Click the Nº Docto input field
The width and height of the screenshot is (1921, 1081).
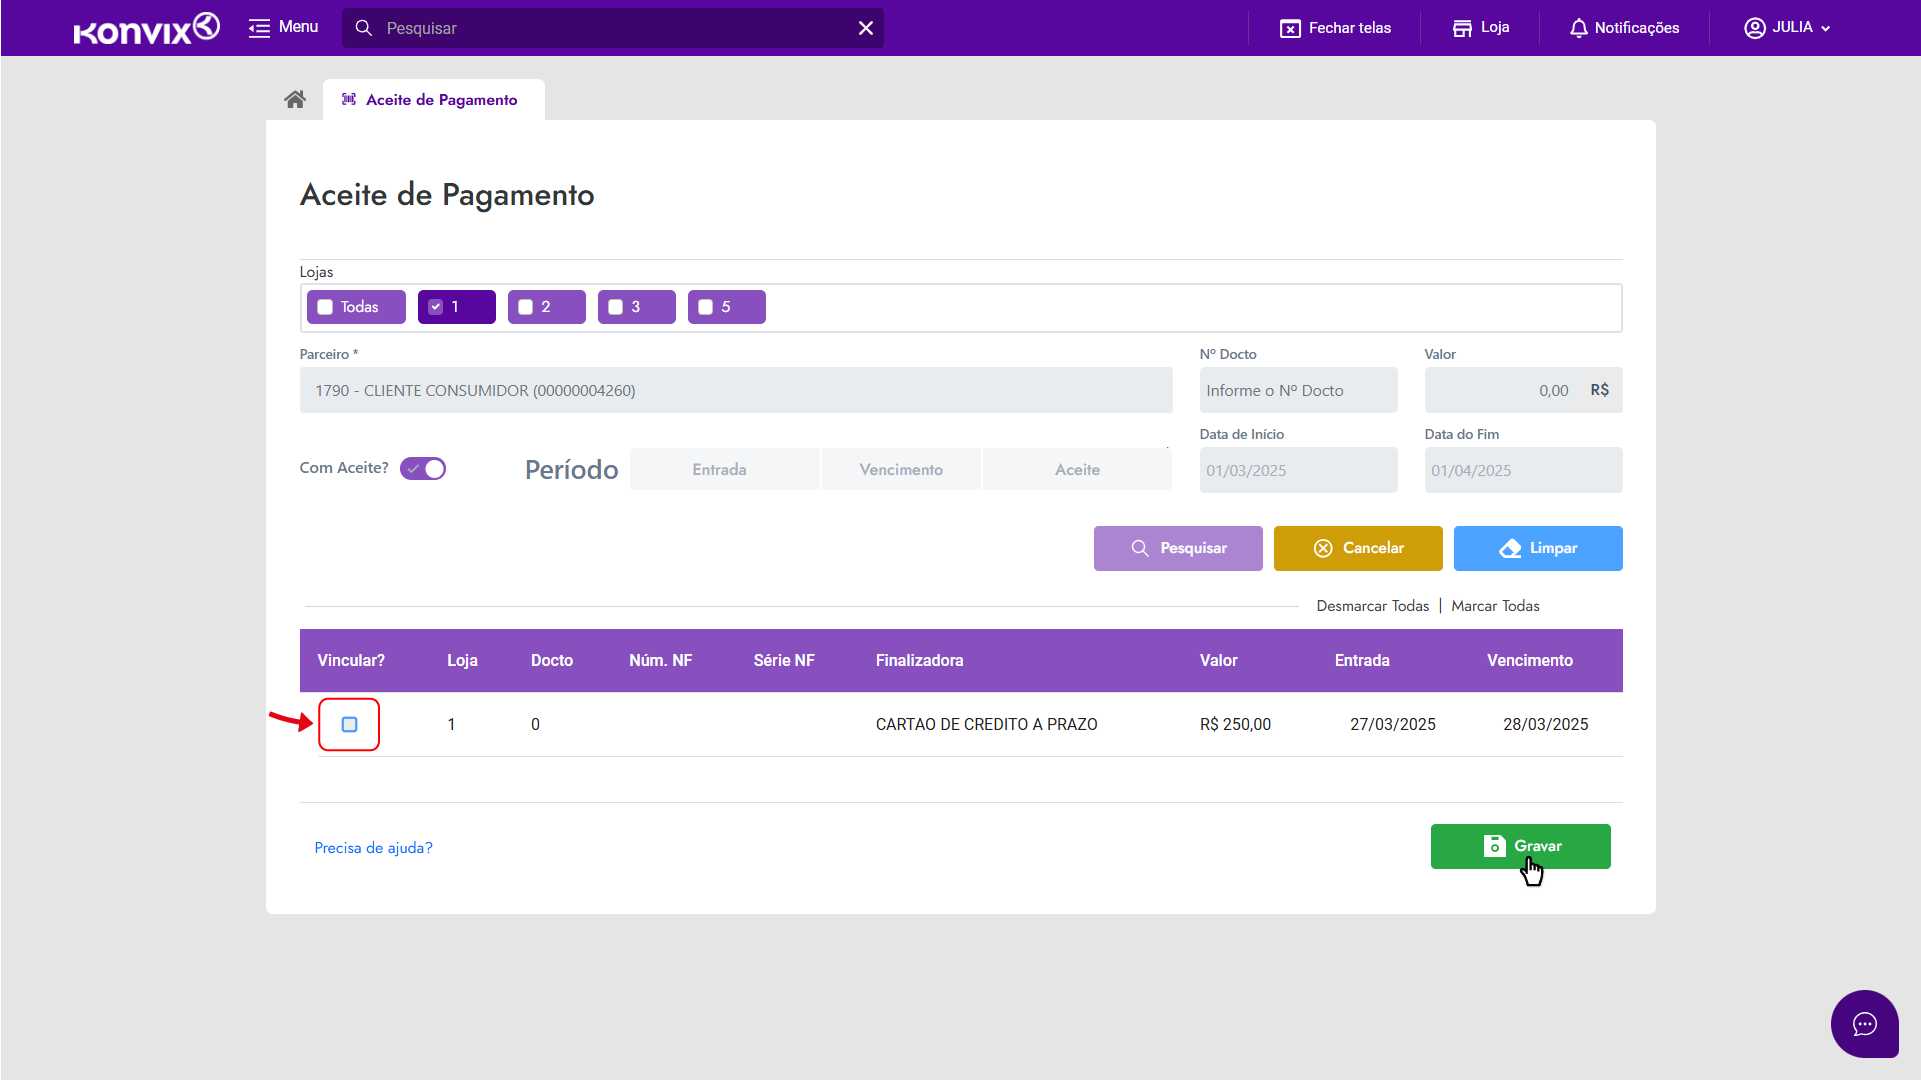tap(1297, 391)
